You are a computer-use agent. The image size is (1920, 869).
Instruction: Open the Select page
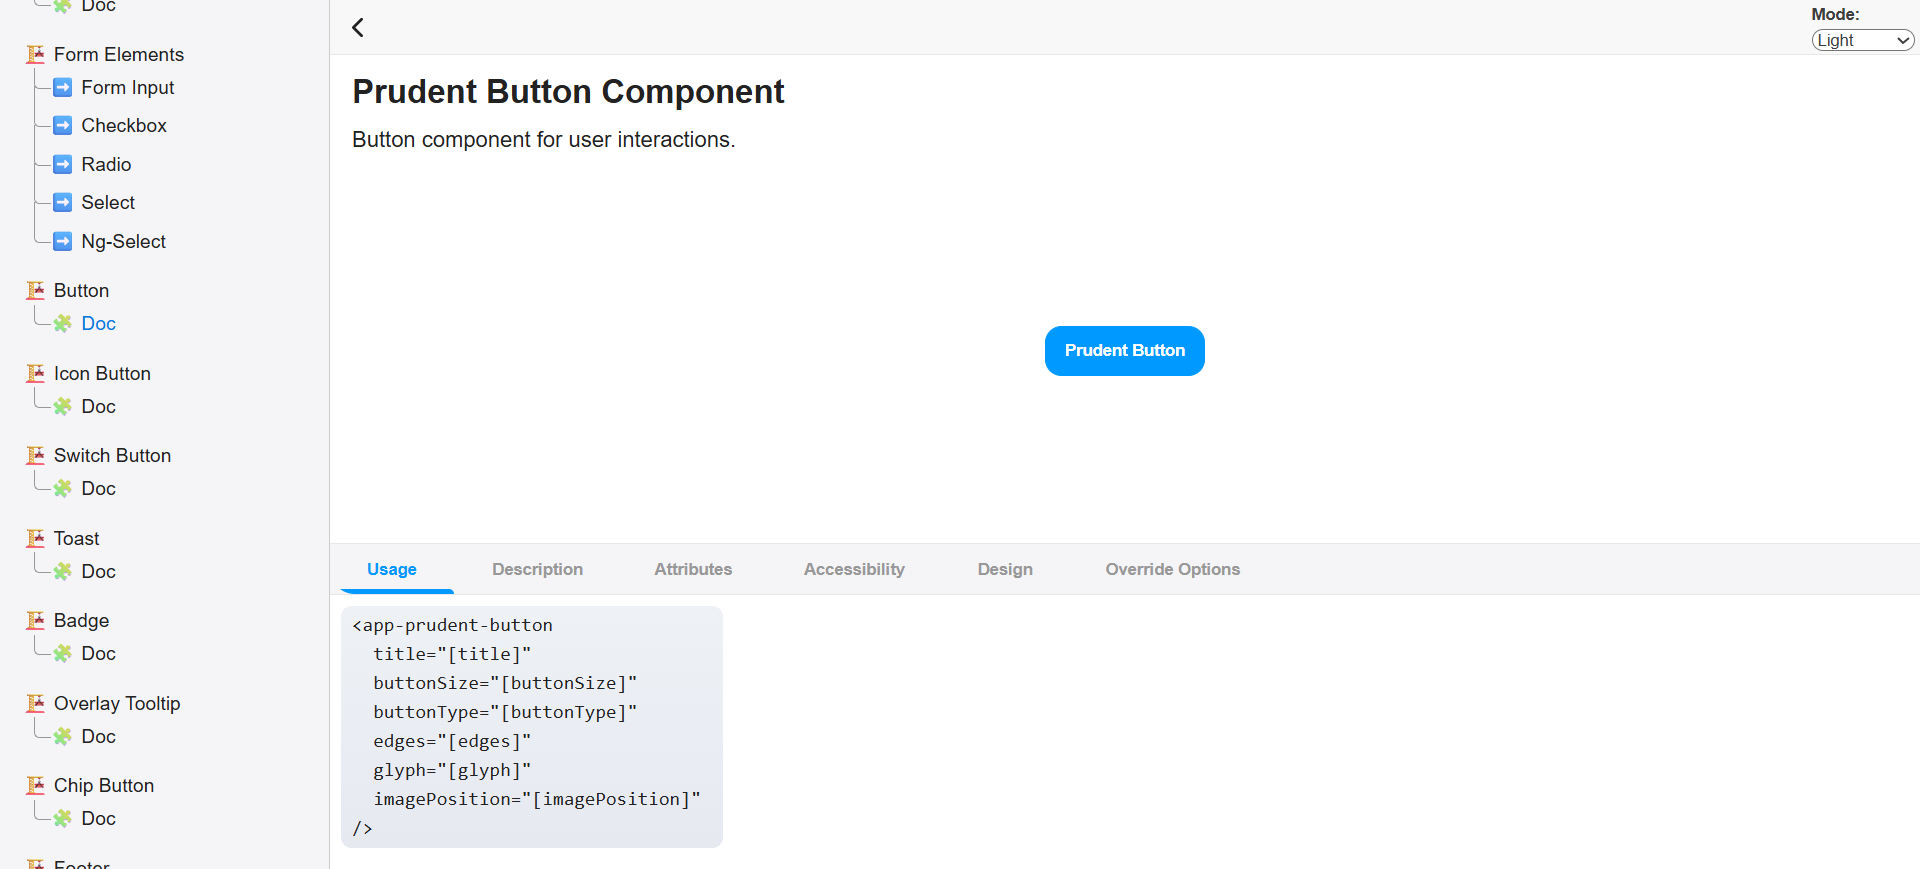(x=108, y=202)
